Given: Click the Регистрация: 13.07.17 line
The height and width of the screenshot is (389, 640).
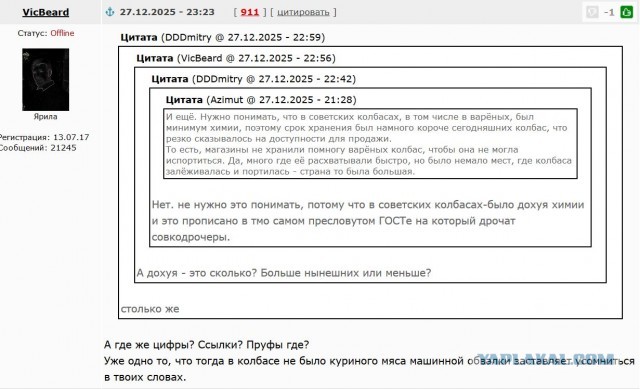Looking at the screenshot, I should coord(43,137).
